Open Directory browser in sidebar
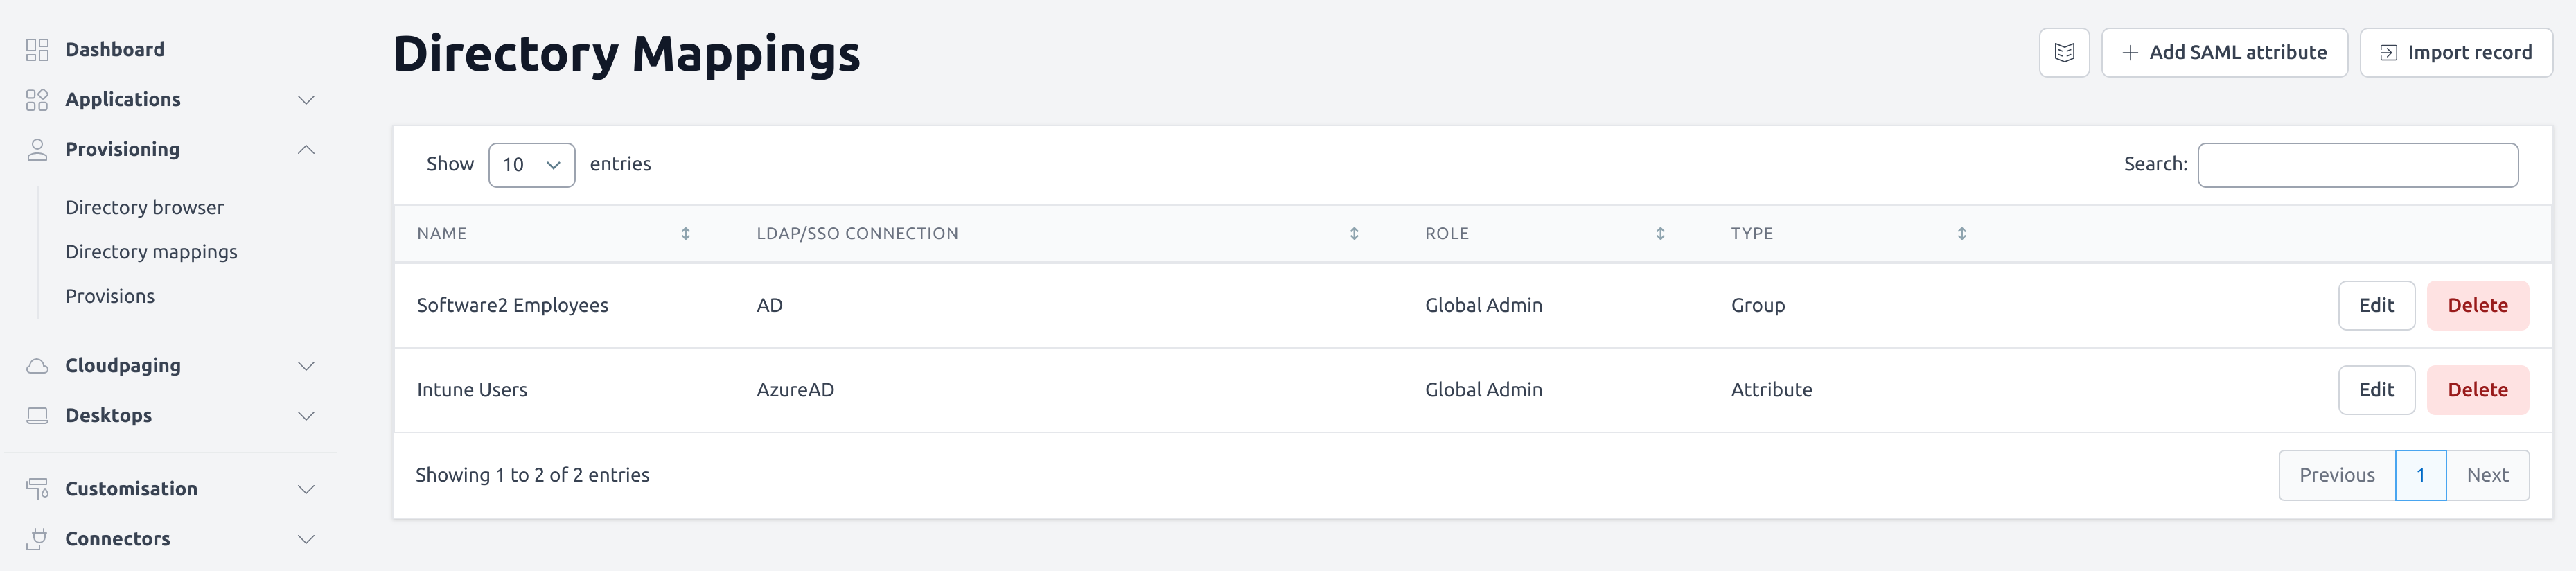2576x571 pixels. (x=144, y=208)
